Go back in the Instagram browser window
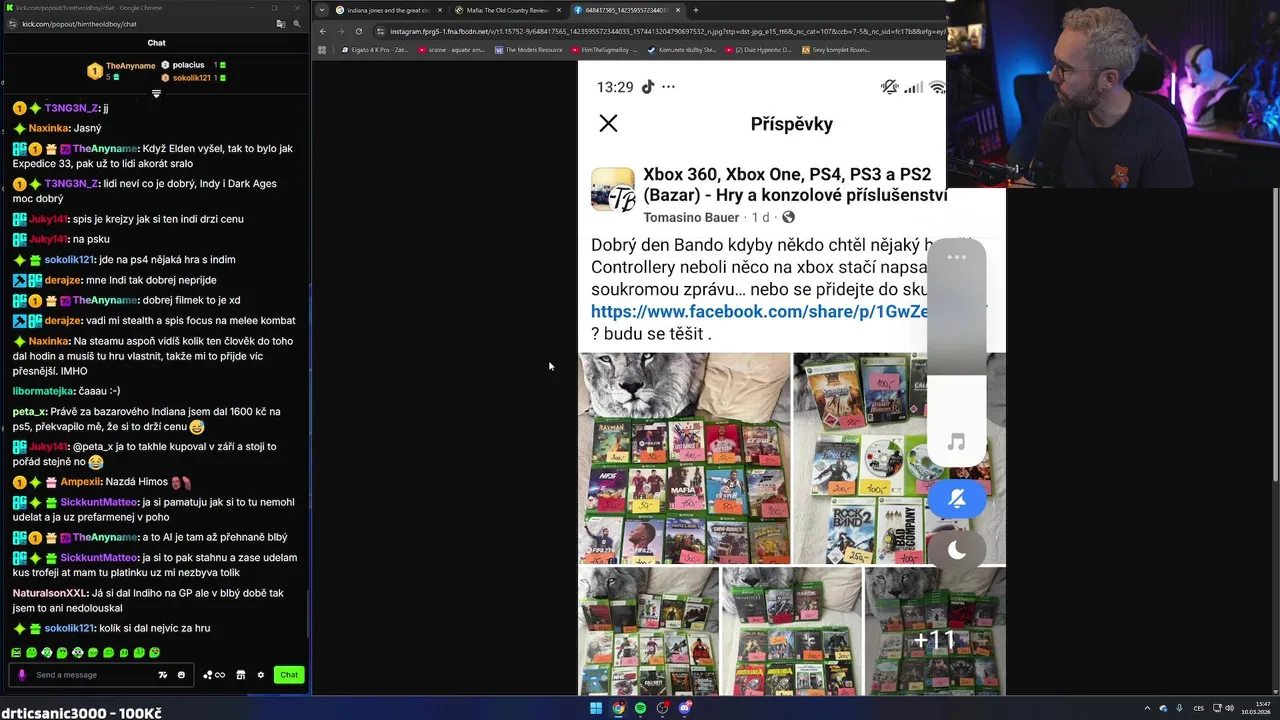This screenshot has height=720, width=1280. click(x=323, y=31)
